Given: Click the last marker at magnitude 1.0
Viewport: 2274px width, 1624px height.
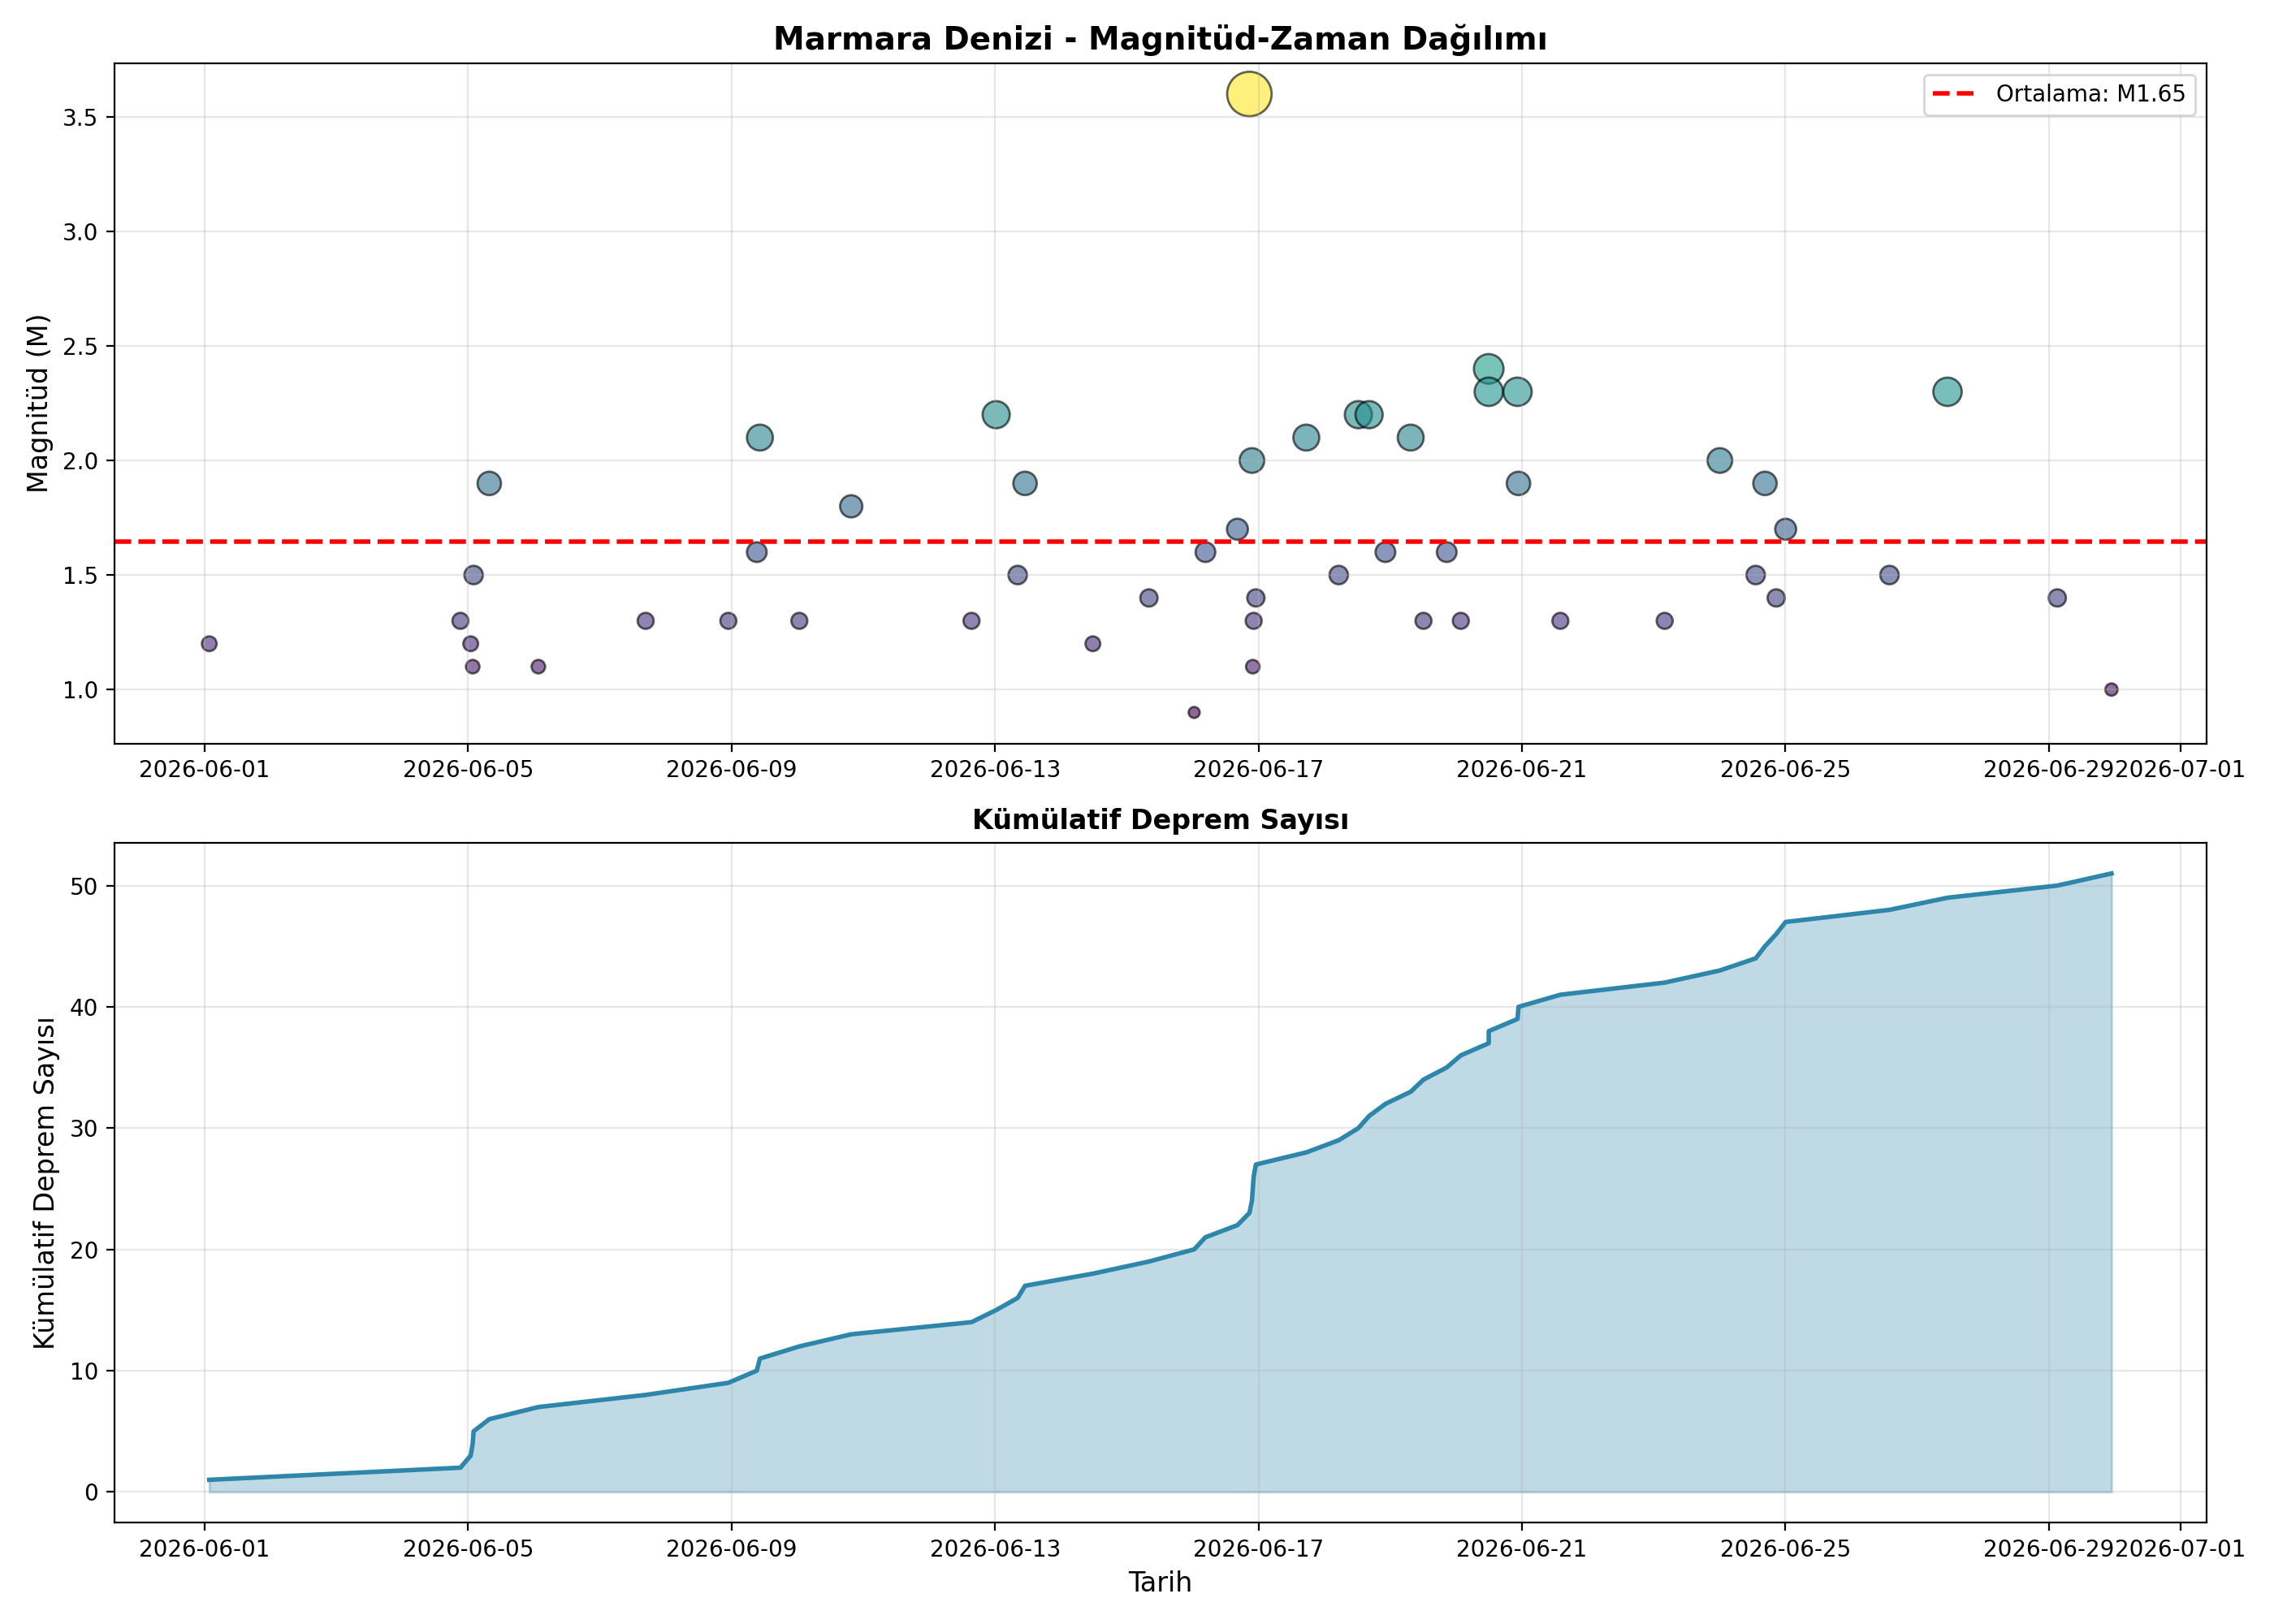Looking at the screenshot, I should click(x=2111, y=689).
